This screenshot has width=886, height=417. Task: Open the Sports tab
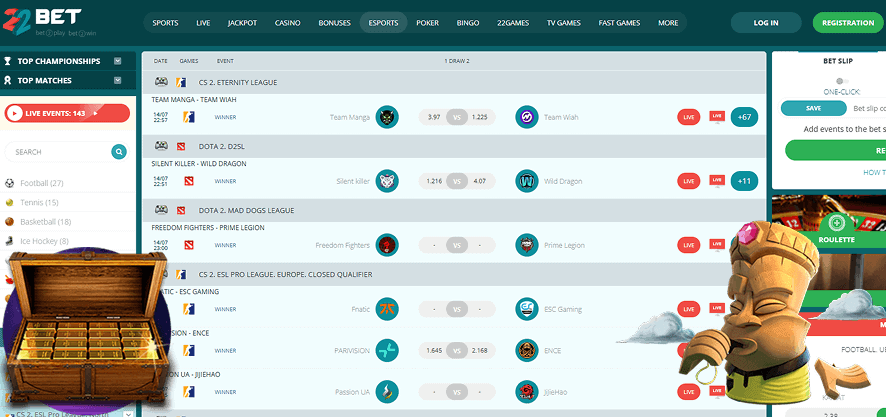[165, 23]
